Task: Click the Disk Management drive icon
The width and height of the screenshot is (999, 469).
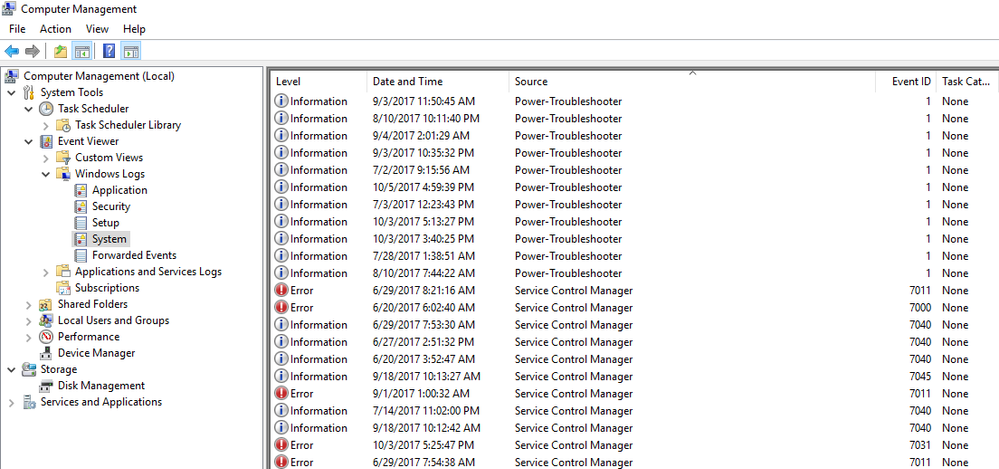Action: click(x=47, y=386)
